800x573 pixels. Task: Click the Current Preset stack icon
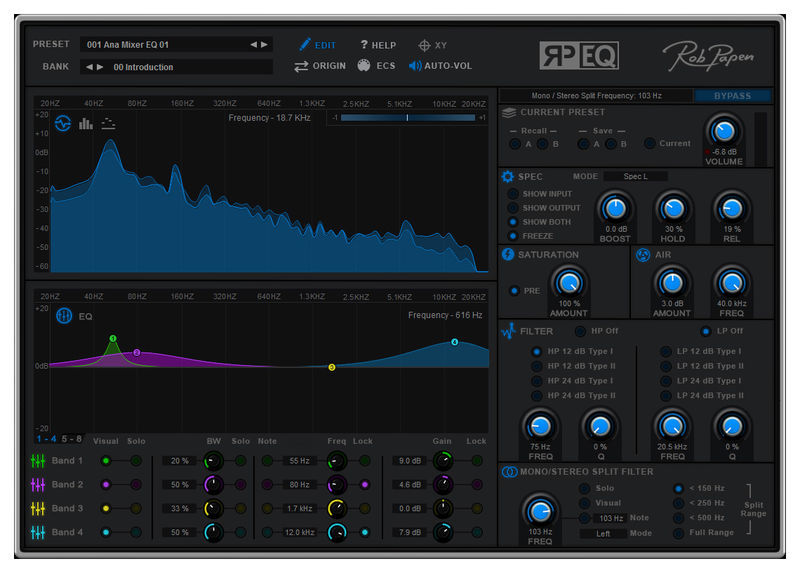(x=509, y=112)
